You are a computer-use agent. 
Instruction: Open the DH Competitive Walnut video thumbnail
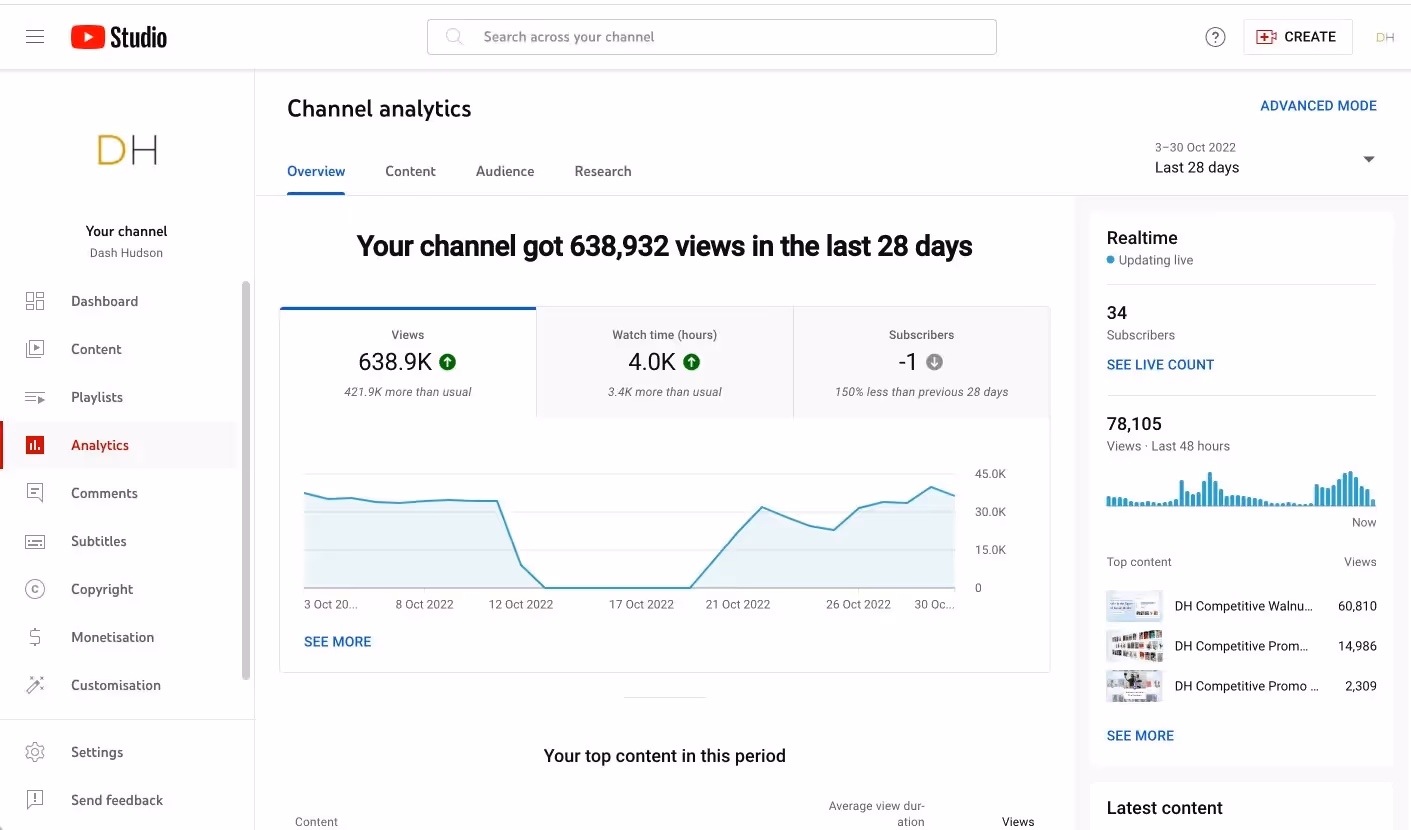tap(1134, 605)
